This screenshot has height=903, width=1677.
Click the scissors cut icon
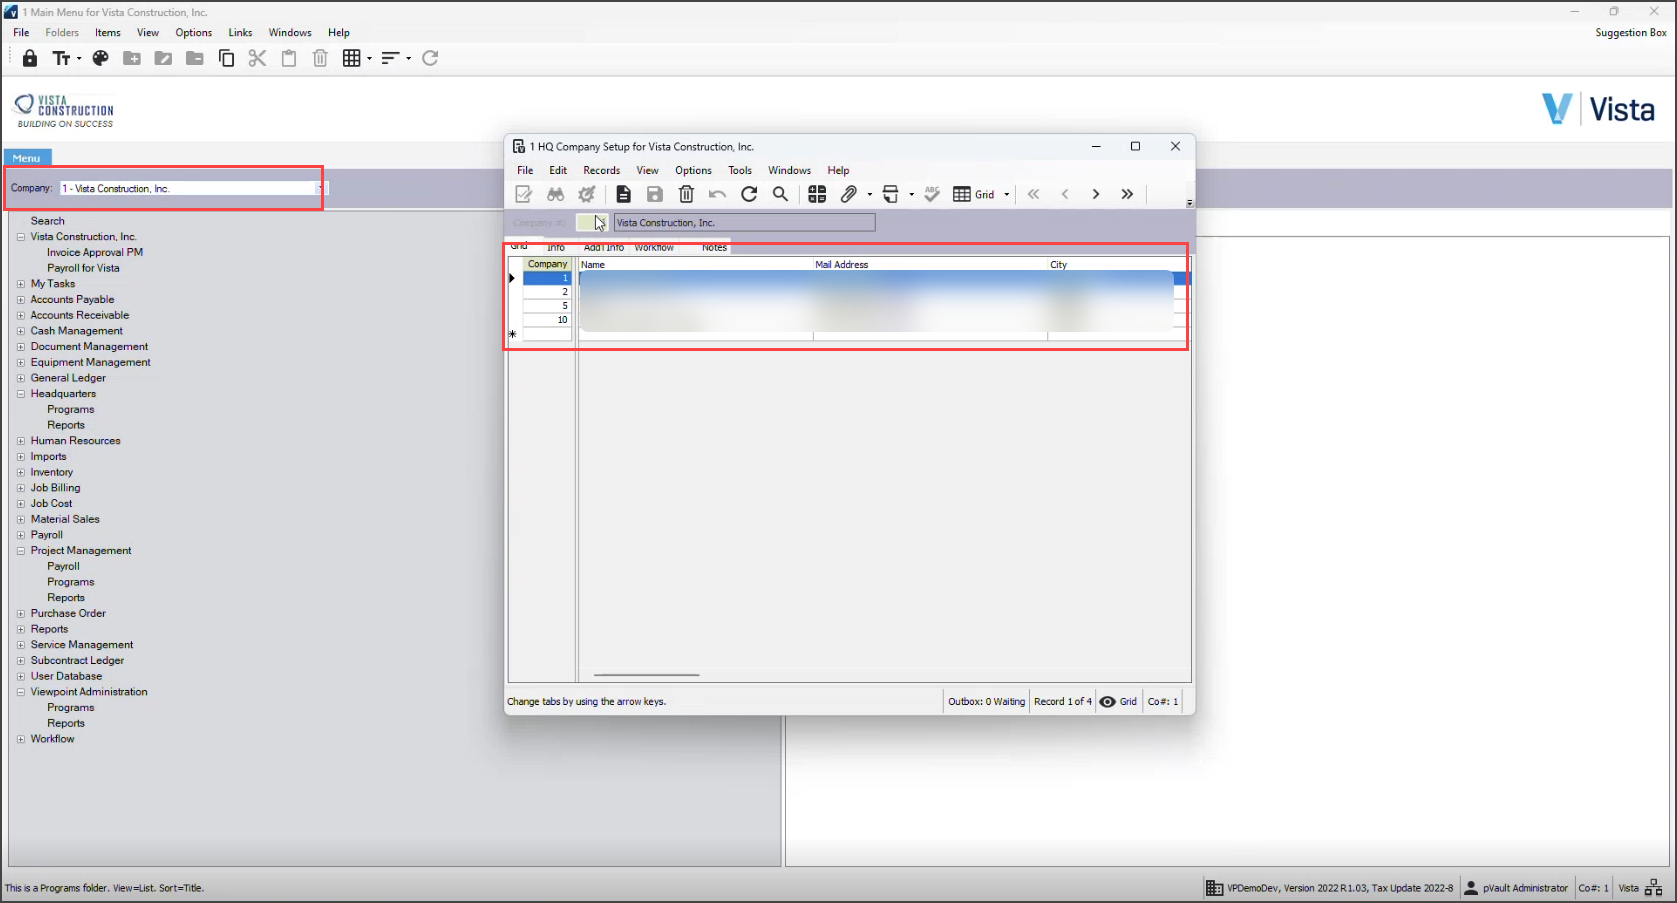[257, 58]
